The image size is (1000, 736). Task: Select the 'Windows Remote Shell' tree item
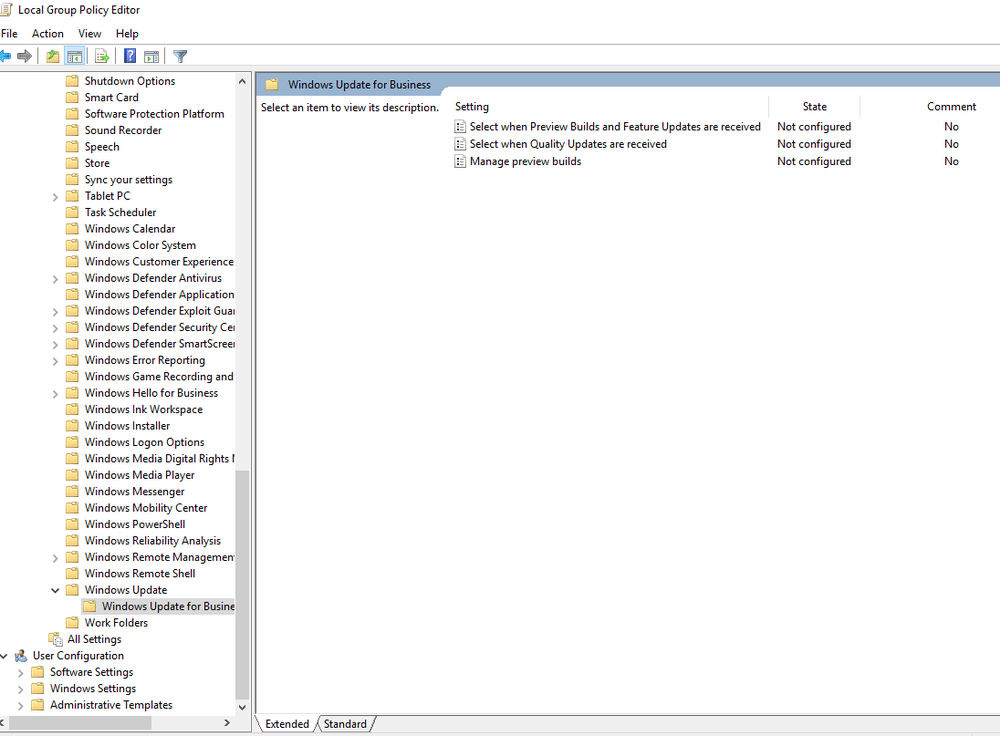tap(140, 573)
